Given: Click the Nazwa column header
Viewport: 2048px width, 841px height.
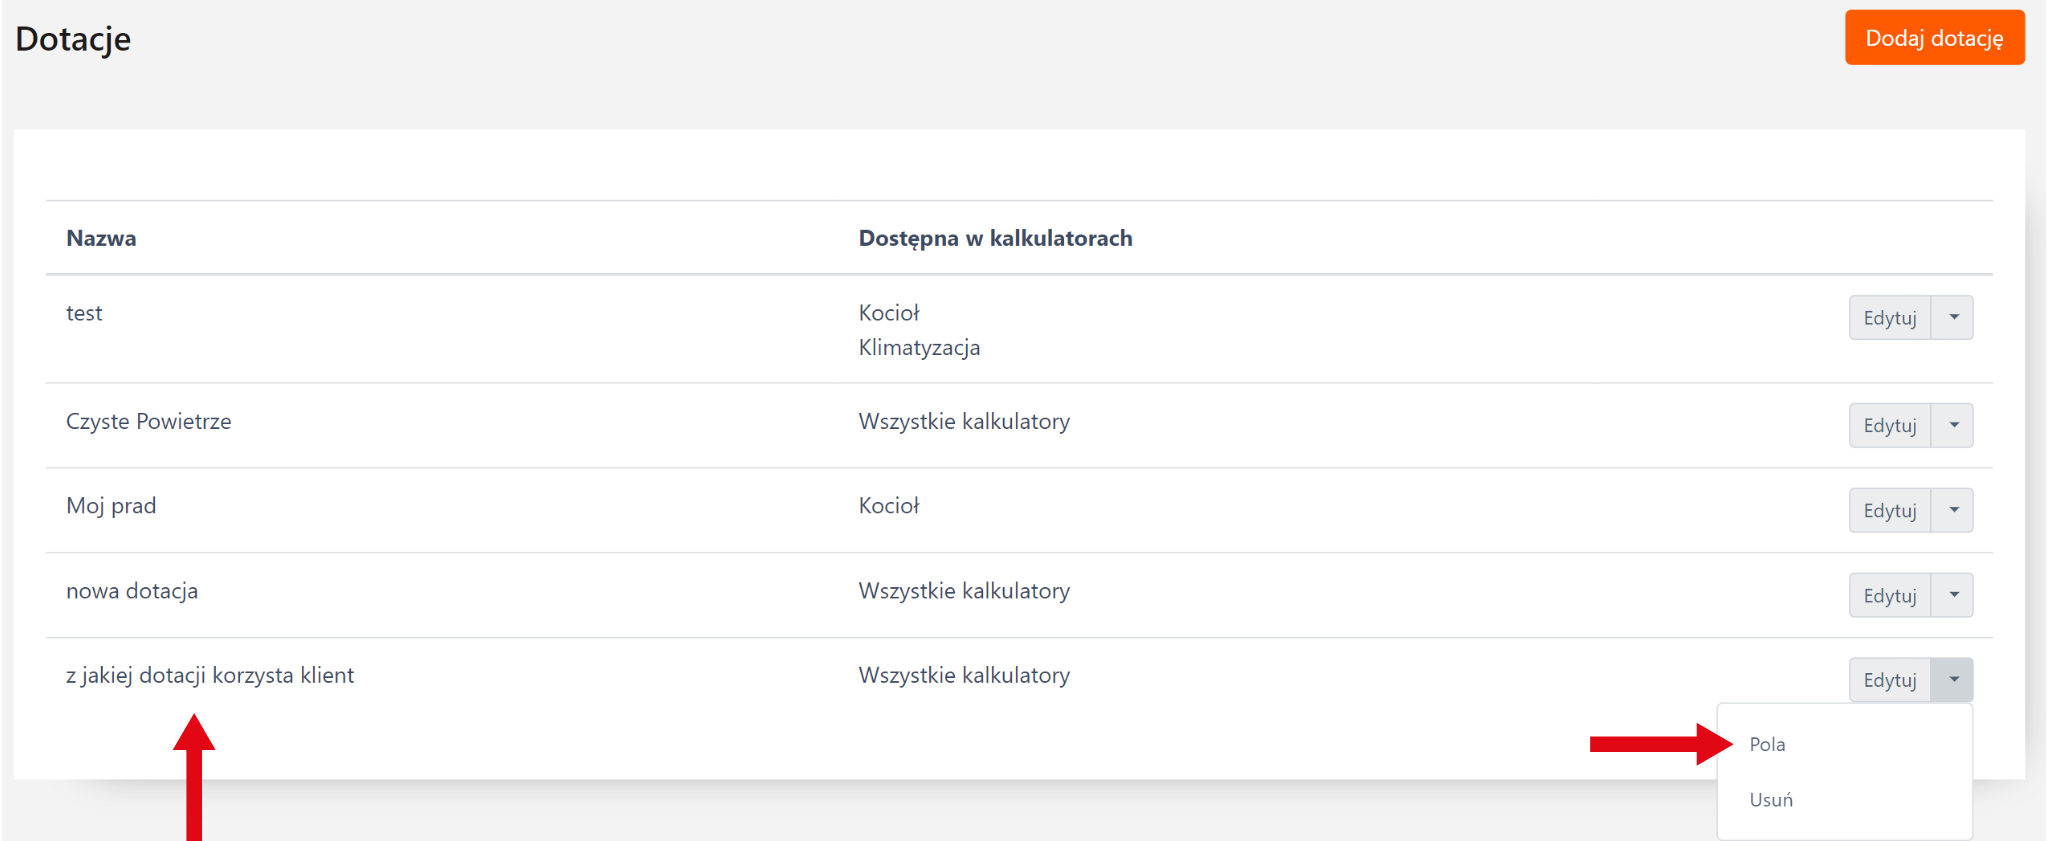Looking at the screenshot, I should (x=101, y=239).
